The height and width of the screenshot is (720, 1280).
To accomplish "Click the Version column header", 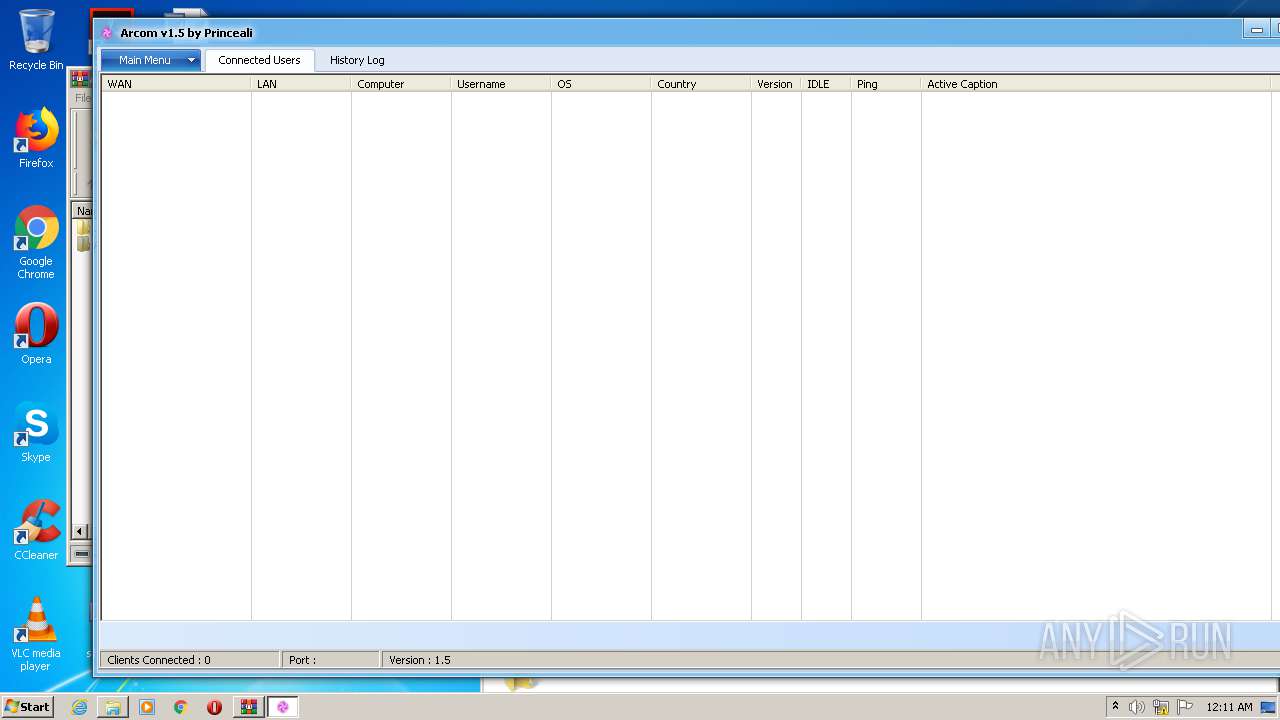I will (x=776, y=84).
